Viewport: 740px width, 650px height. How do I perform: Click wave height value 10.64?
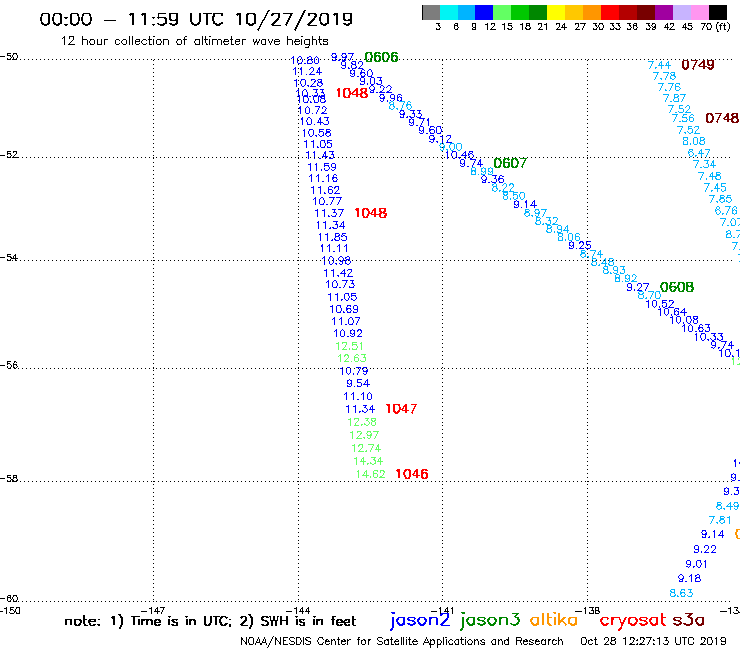[x=672, y=312]
